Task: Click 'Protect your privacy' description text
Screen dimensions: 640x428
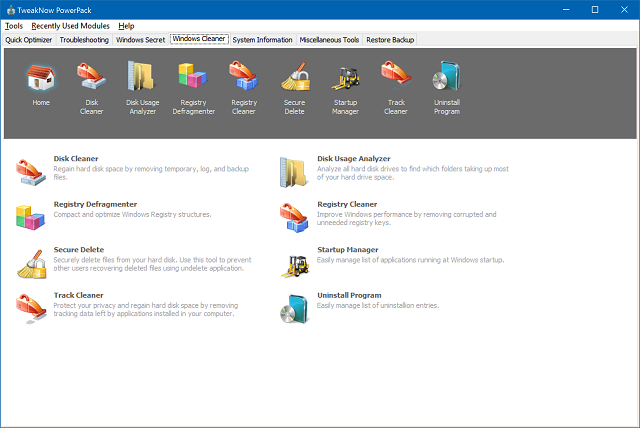Action: (x=146, y=310)
